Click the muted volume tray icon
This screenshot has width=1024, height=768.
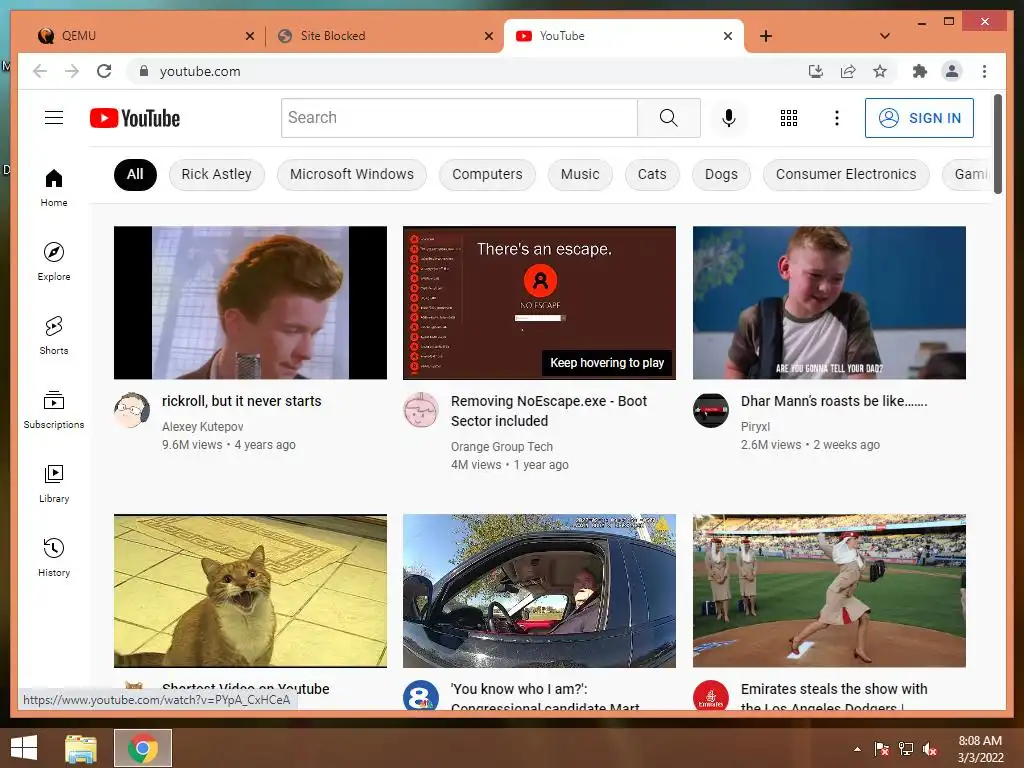pyautogui.click(x=929, y=749)
